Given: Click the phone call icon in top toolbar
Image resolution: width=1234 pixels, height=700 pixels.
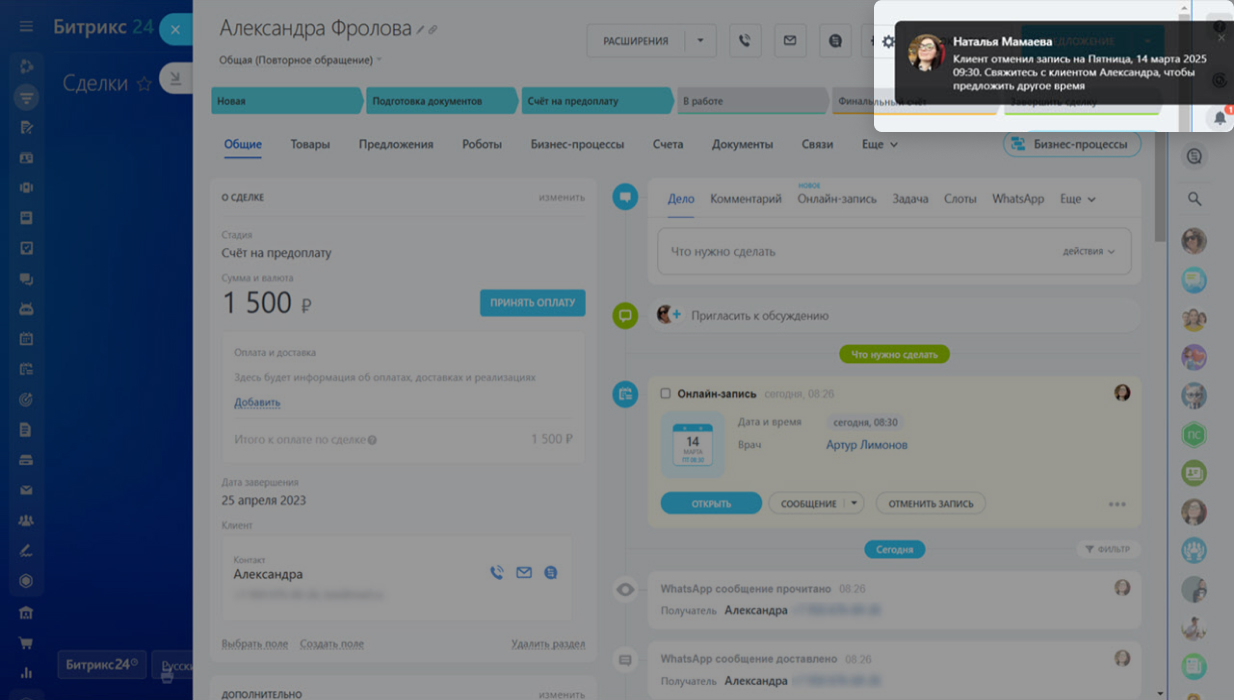Looking at the screenshot, I should coord(745,41).
